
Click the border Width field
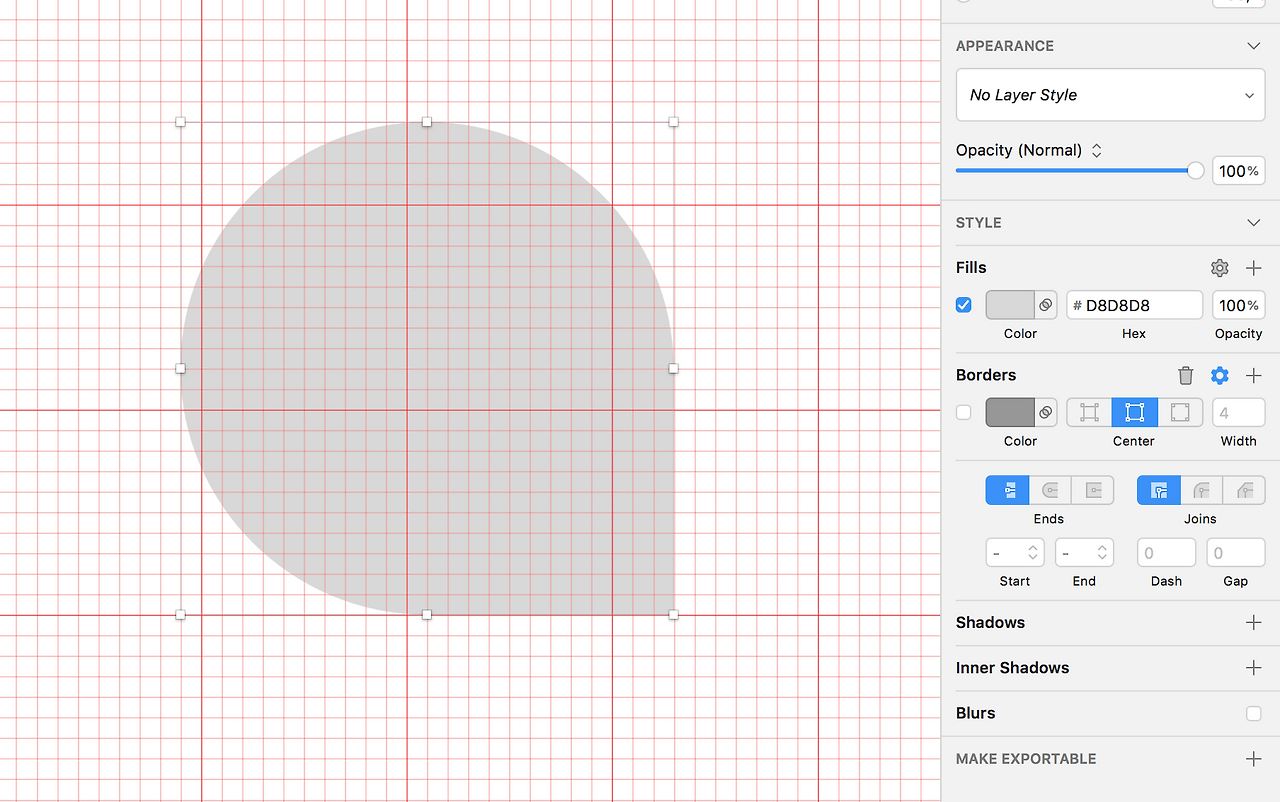pos(1238,412)
